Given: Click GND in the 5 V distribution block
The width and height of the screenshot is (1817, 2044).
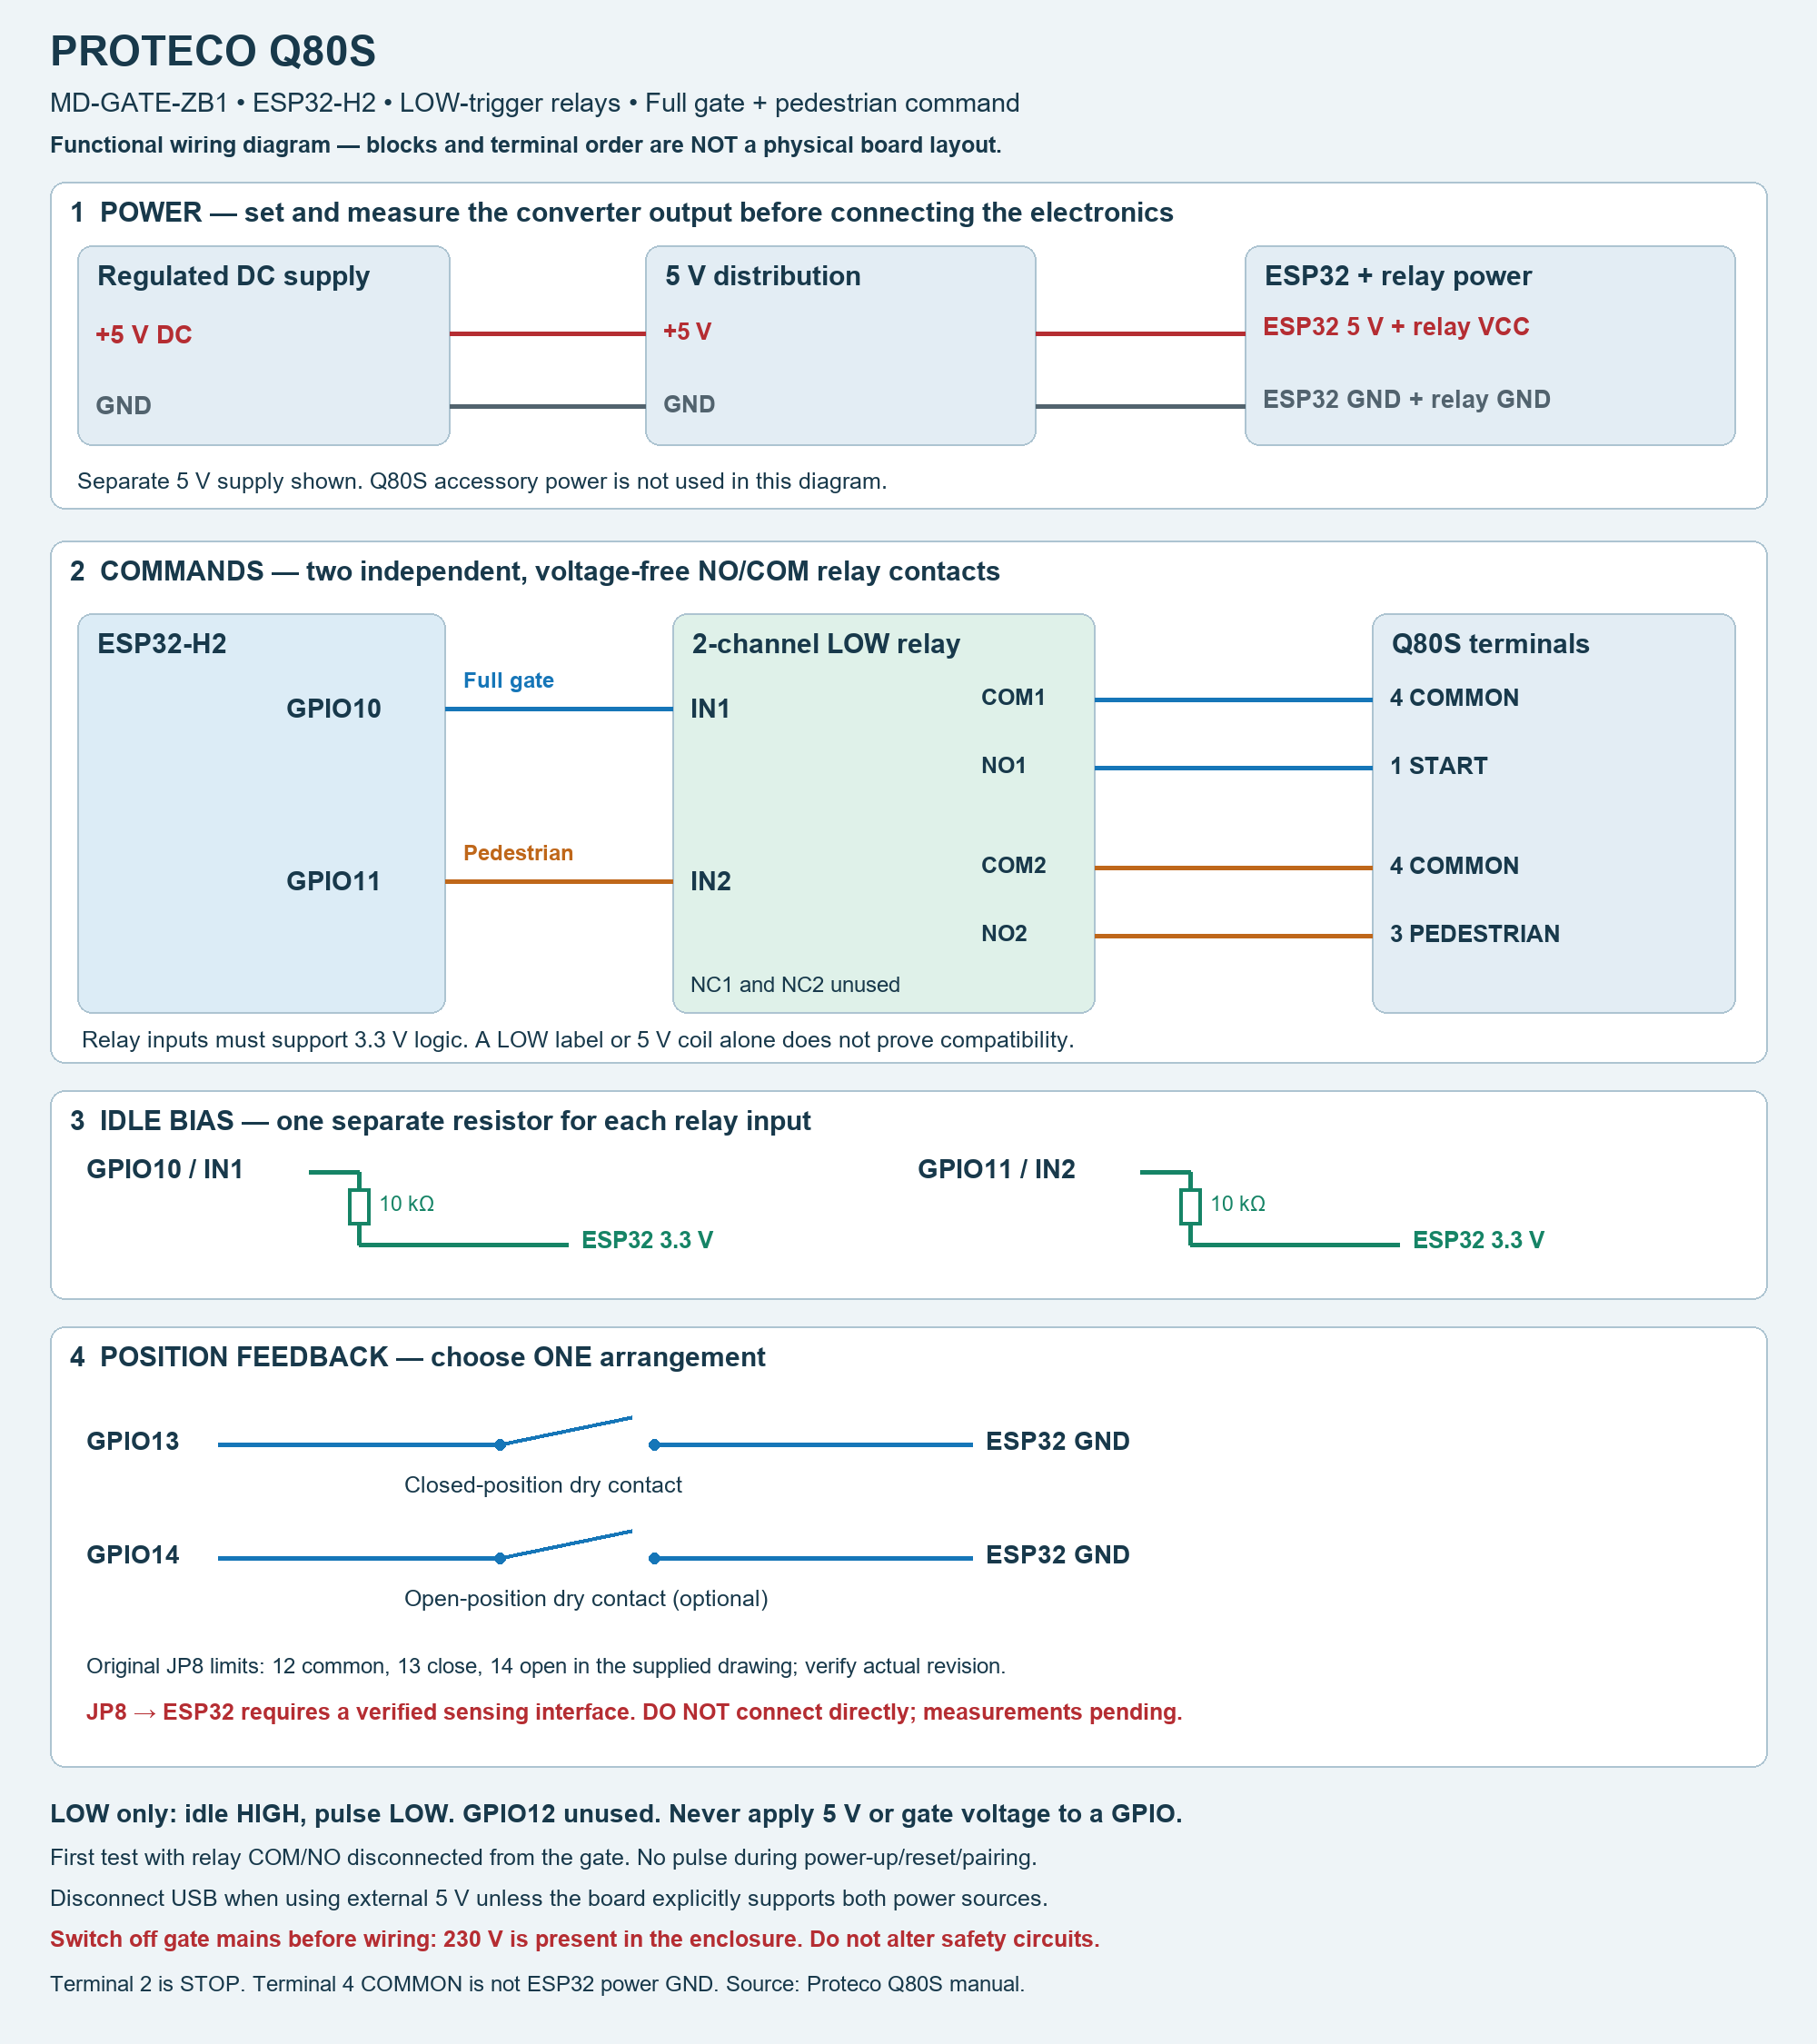Looking at the screenshot, I should (690, 405).
